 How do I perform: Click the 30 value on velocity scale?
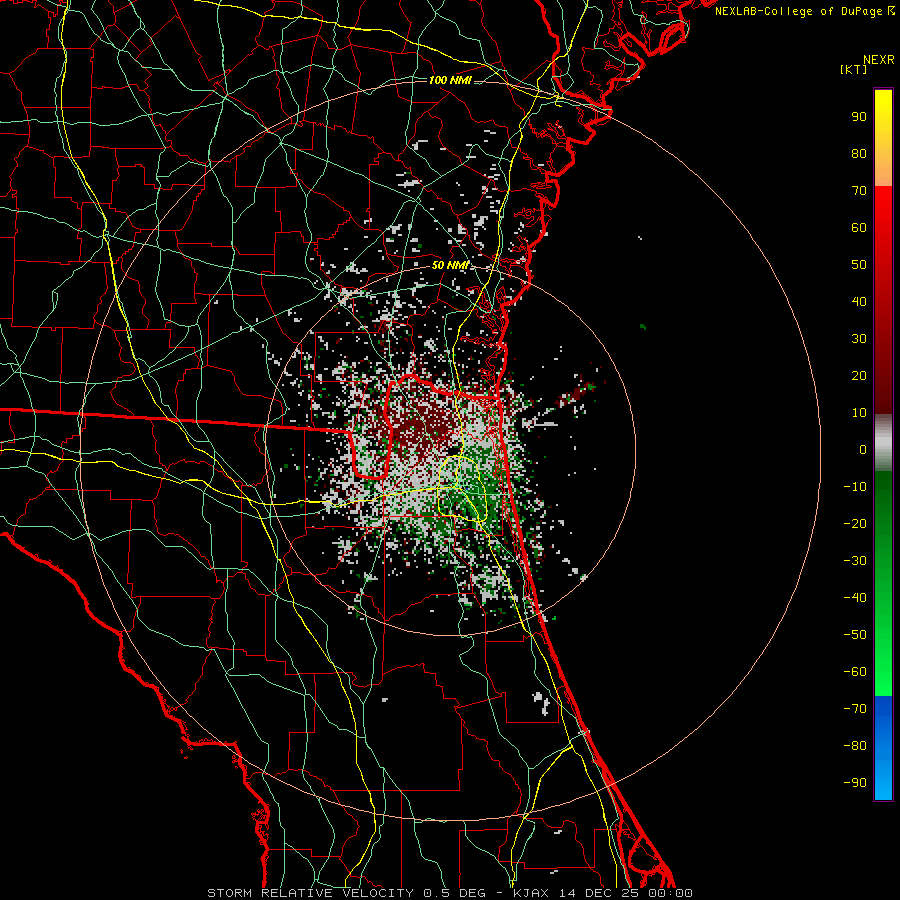click(x=859, y=339)
